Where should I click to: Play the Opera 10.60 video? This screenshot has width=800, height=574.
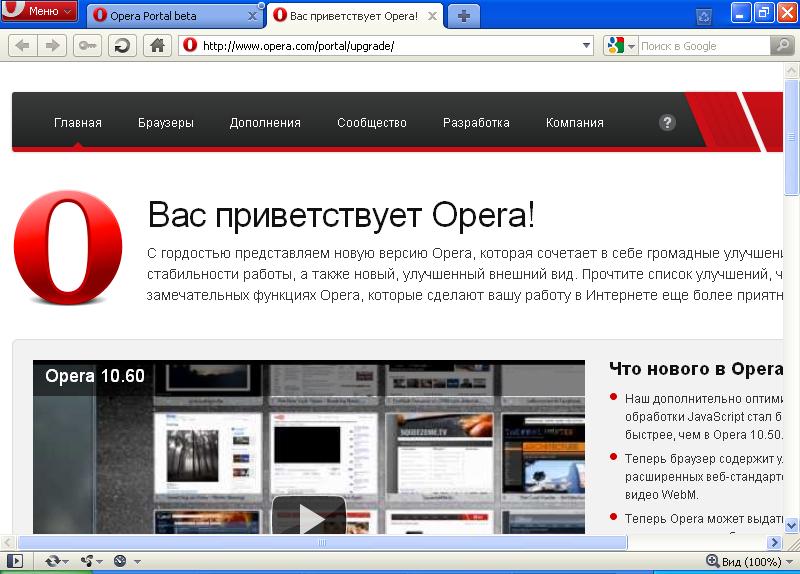(x=309, y=516)
